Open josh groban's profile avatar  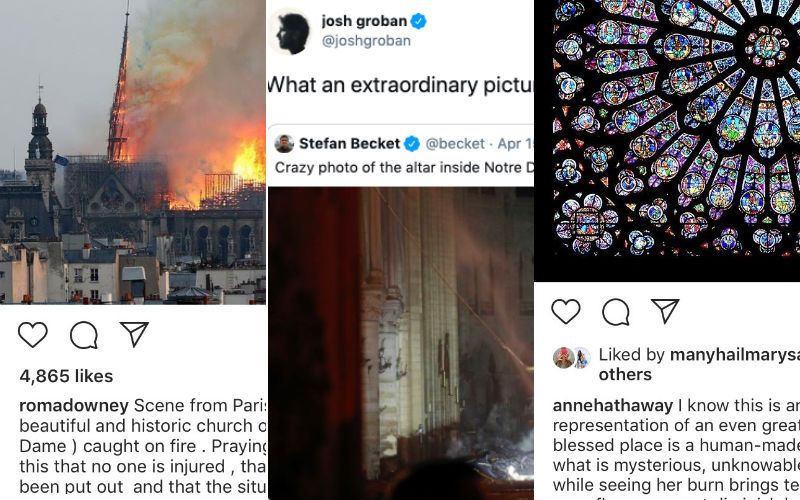point(290,33)
